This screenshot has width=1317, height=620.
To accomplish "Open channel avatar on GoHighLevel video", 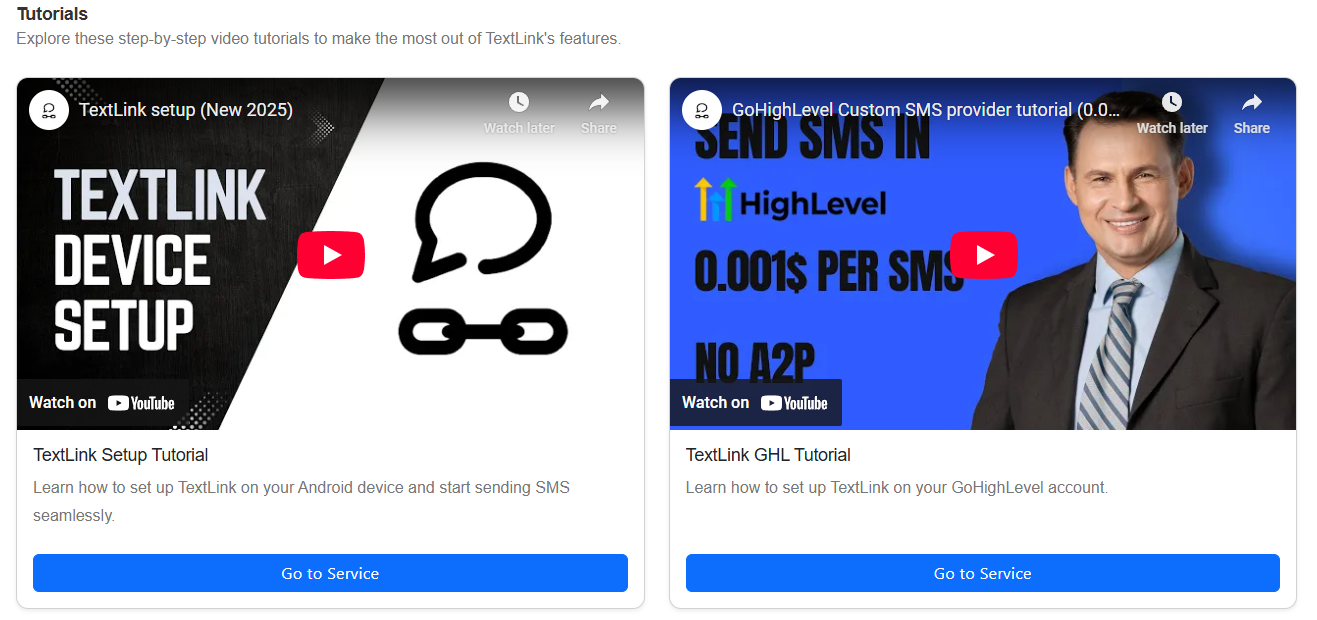I will tap(702, 110).
